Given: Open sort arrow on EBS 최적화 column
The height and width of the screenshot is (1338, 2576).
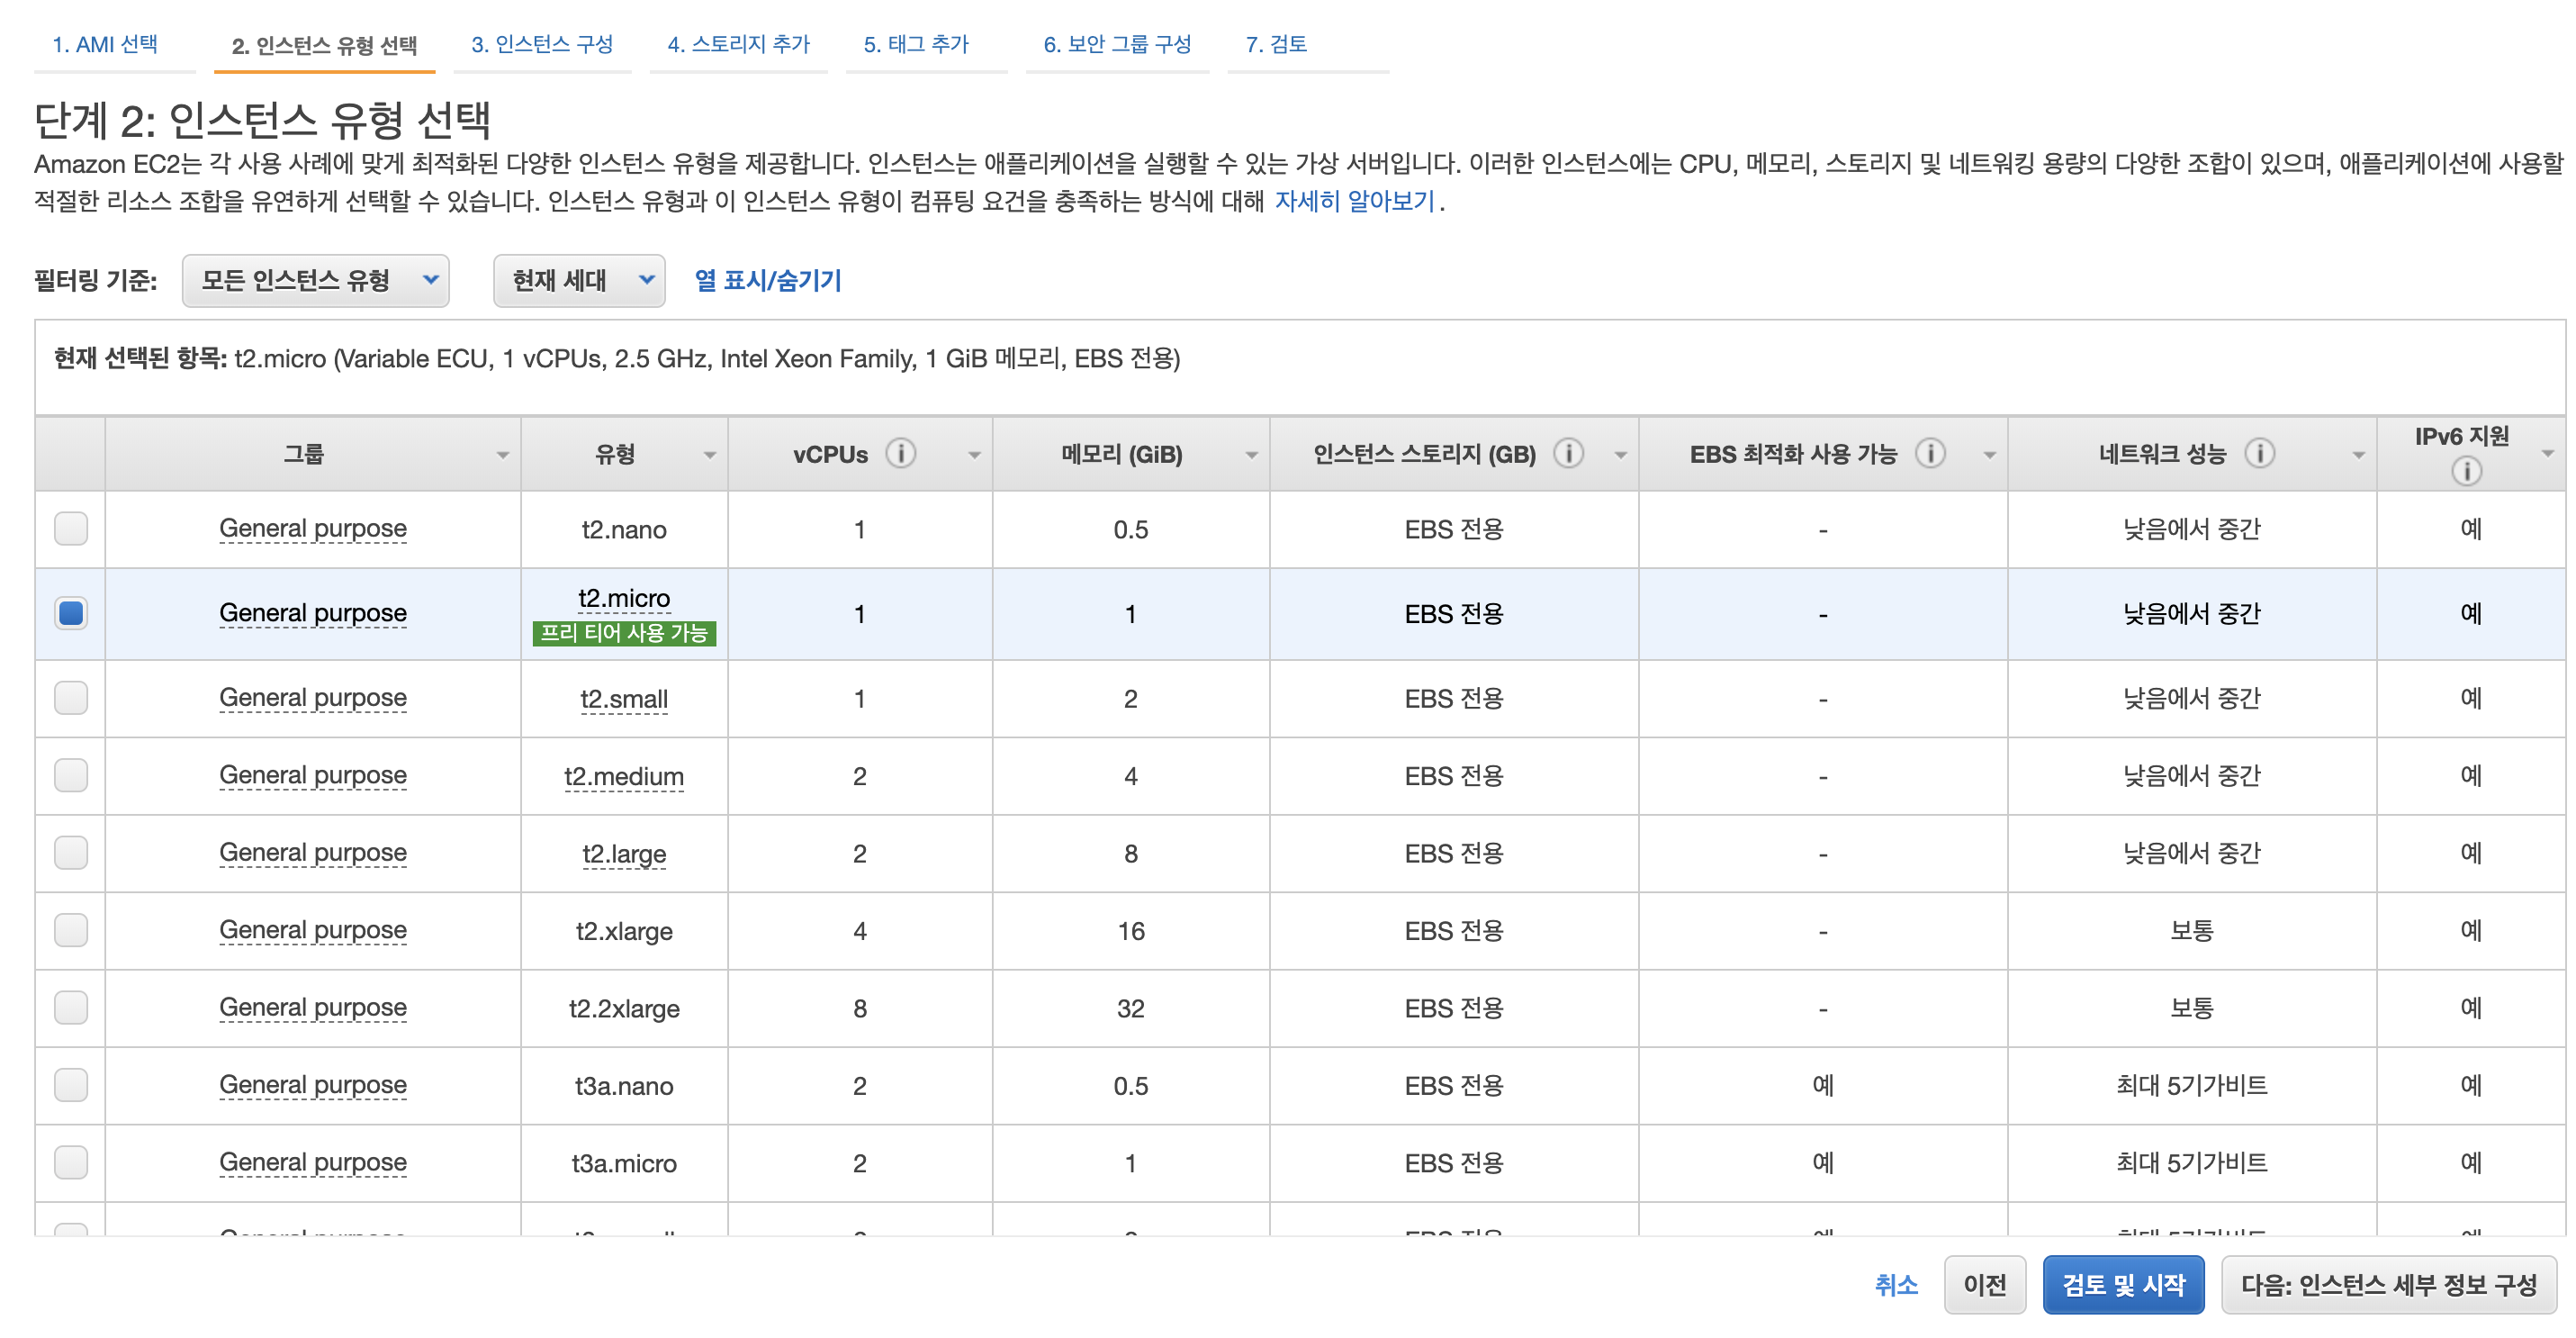Looking at the screenshot, I should (1990, 456).
